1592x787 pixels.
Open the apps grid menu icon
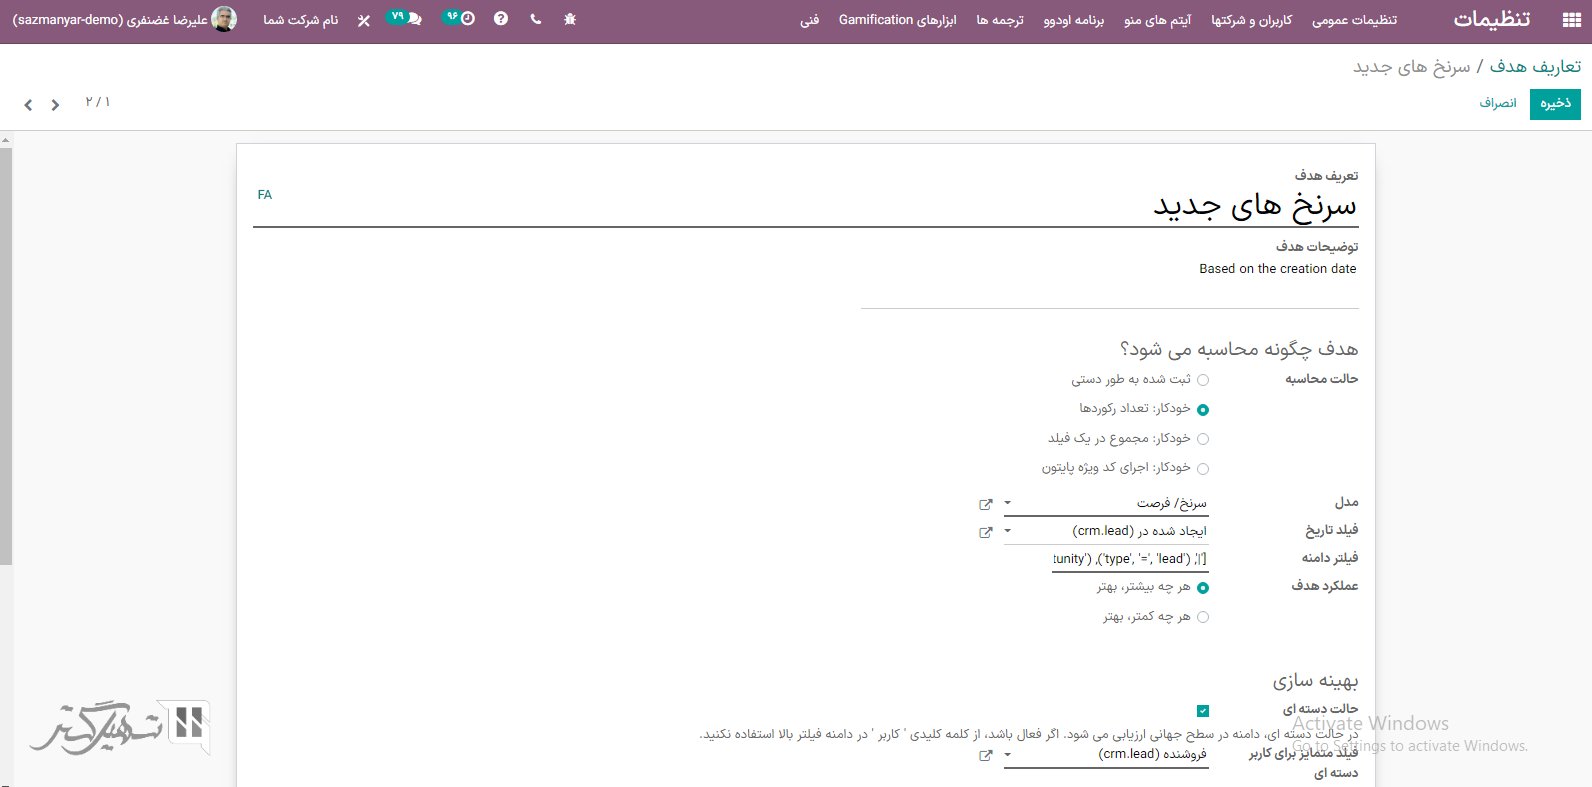point(1571,20)
